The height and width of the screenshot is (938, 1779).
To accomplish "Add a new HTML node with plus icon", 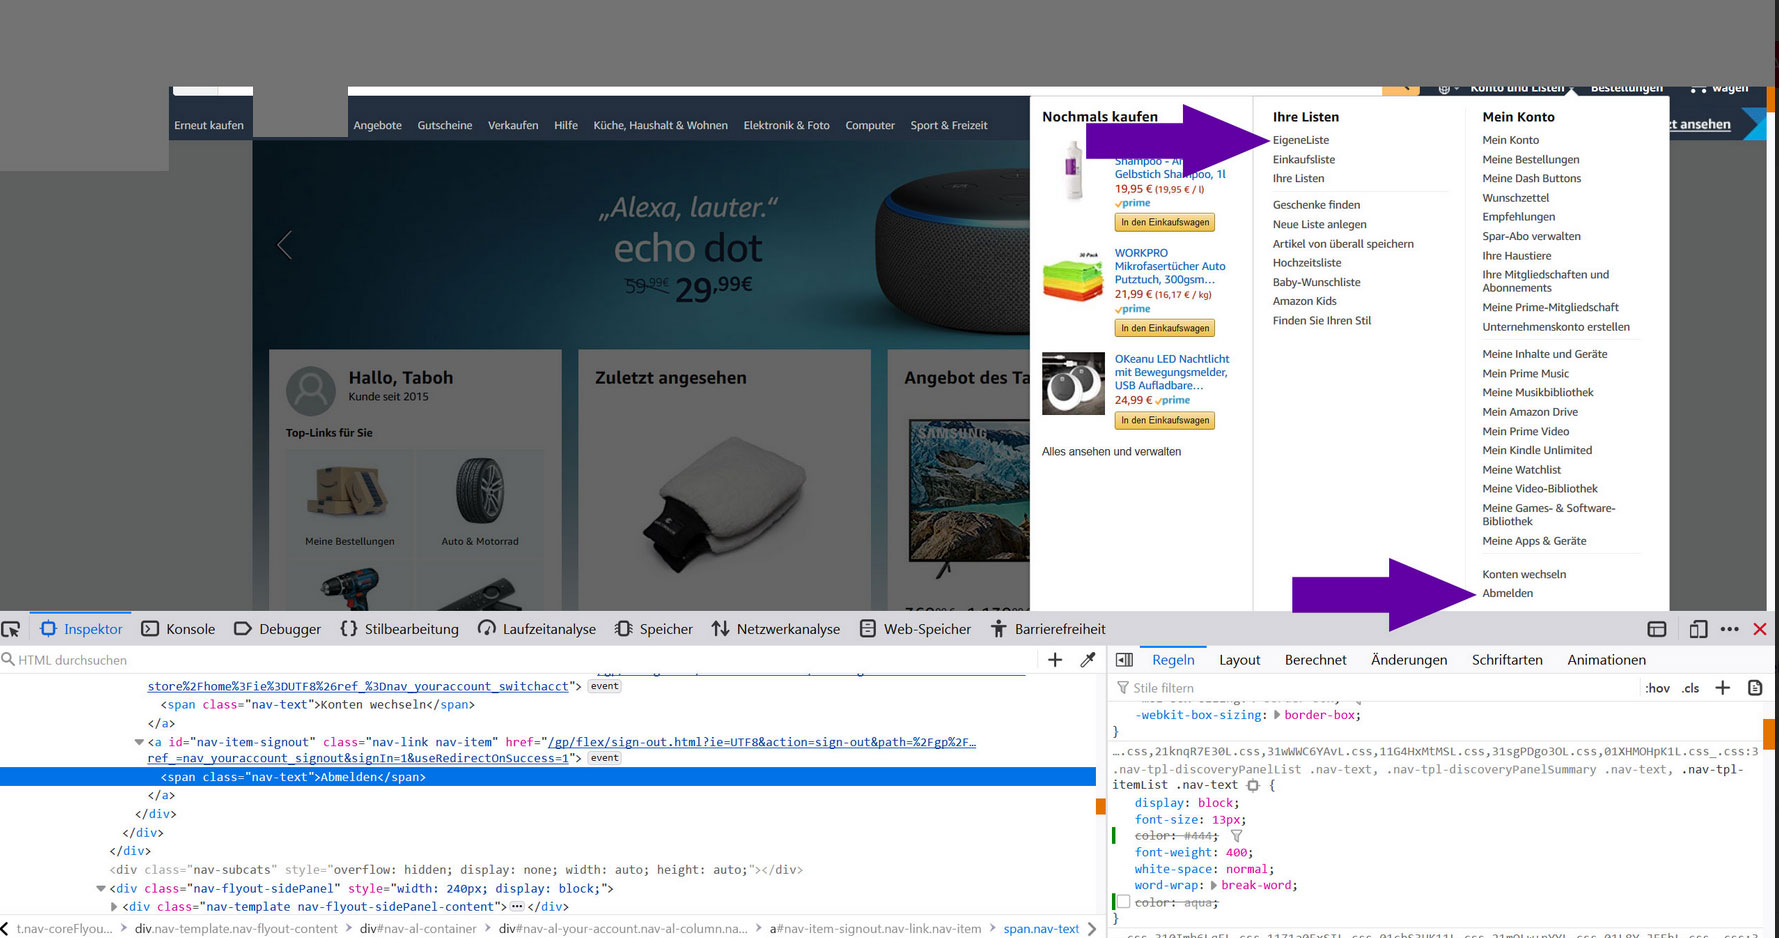I will click(1055, 660).
